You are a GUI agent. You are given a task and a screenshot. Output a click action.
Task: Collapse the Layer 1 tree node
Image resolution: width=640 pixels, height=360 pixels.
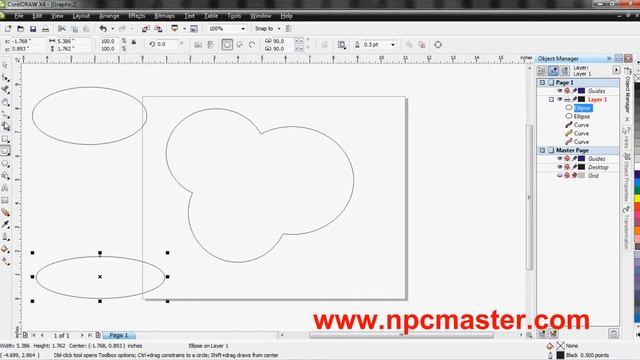[x=551, y=99]
